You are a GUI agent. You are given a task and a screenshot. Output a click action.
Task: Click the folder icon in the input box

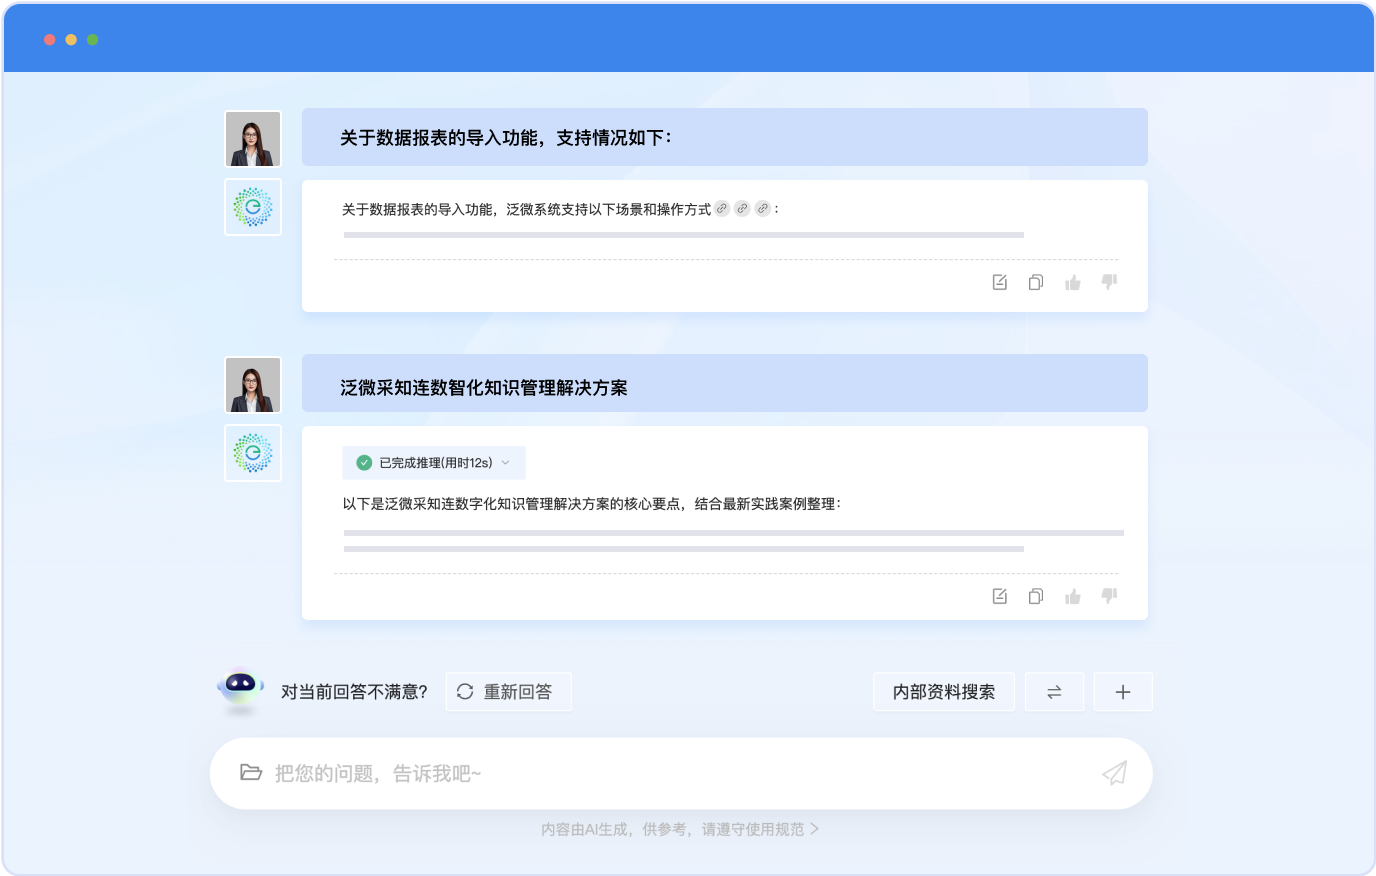251,773
